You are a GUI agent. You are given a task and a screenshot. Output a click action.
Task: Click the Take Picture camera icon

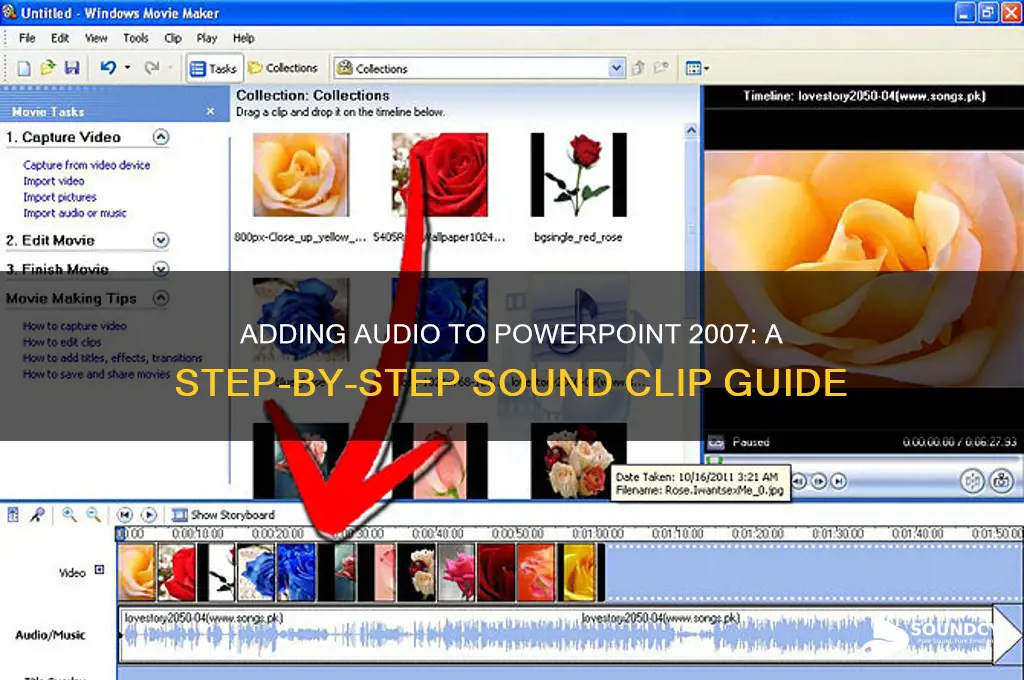[1001, 481]
